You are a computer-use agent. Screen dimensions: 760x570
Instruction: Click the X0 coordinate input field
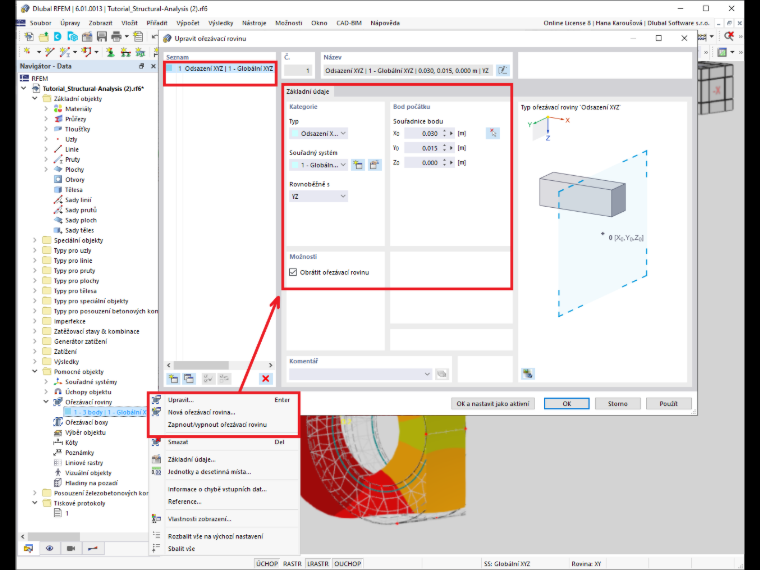[x=422, y=133]
